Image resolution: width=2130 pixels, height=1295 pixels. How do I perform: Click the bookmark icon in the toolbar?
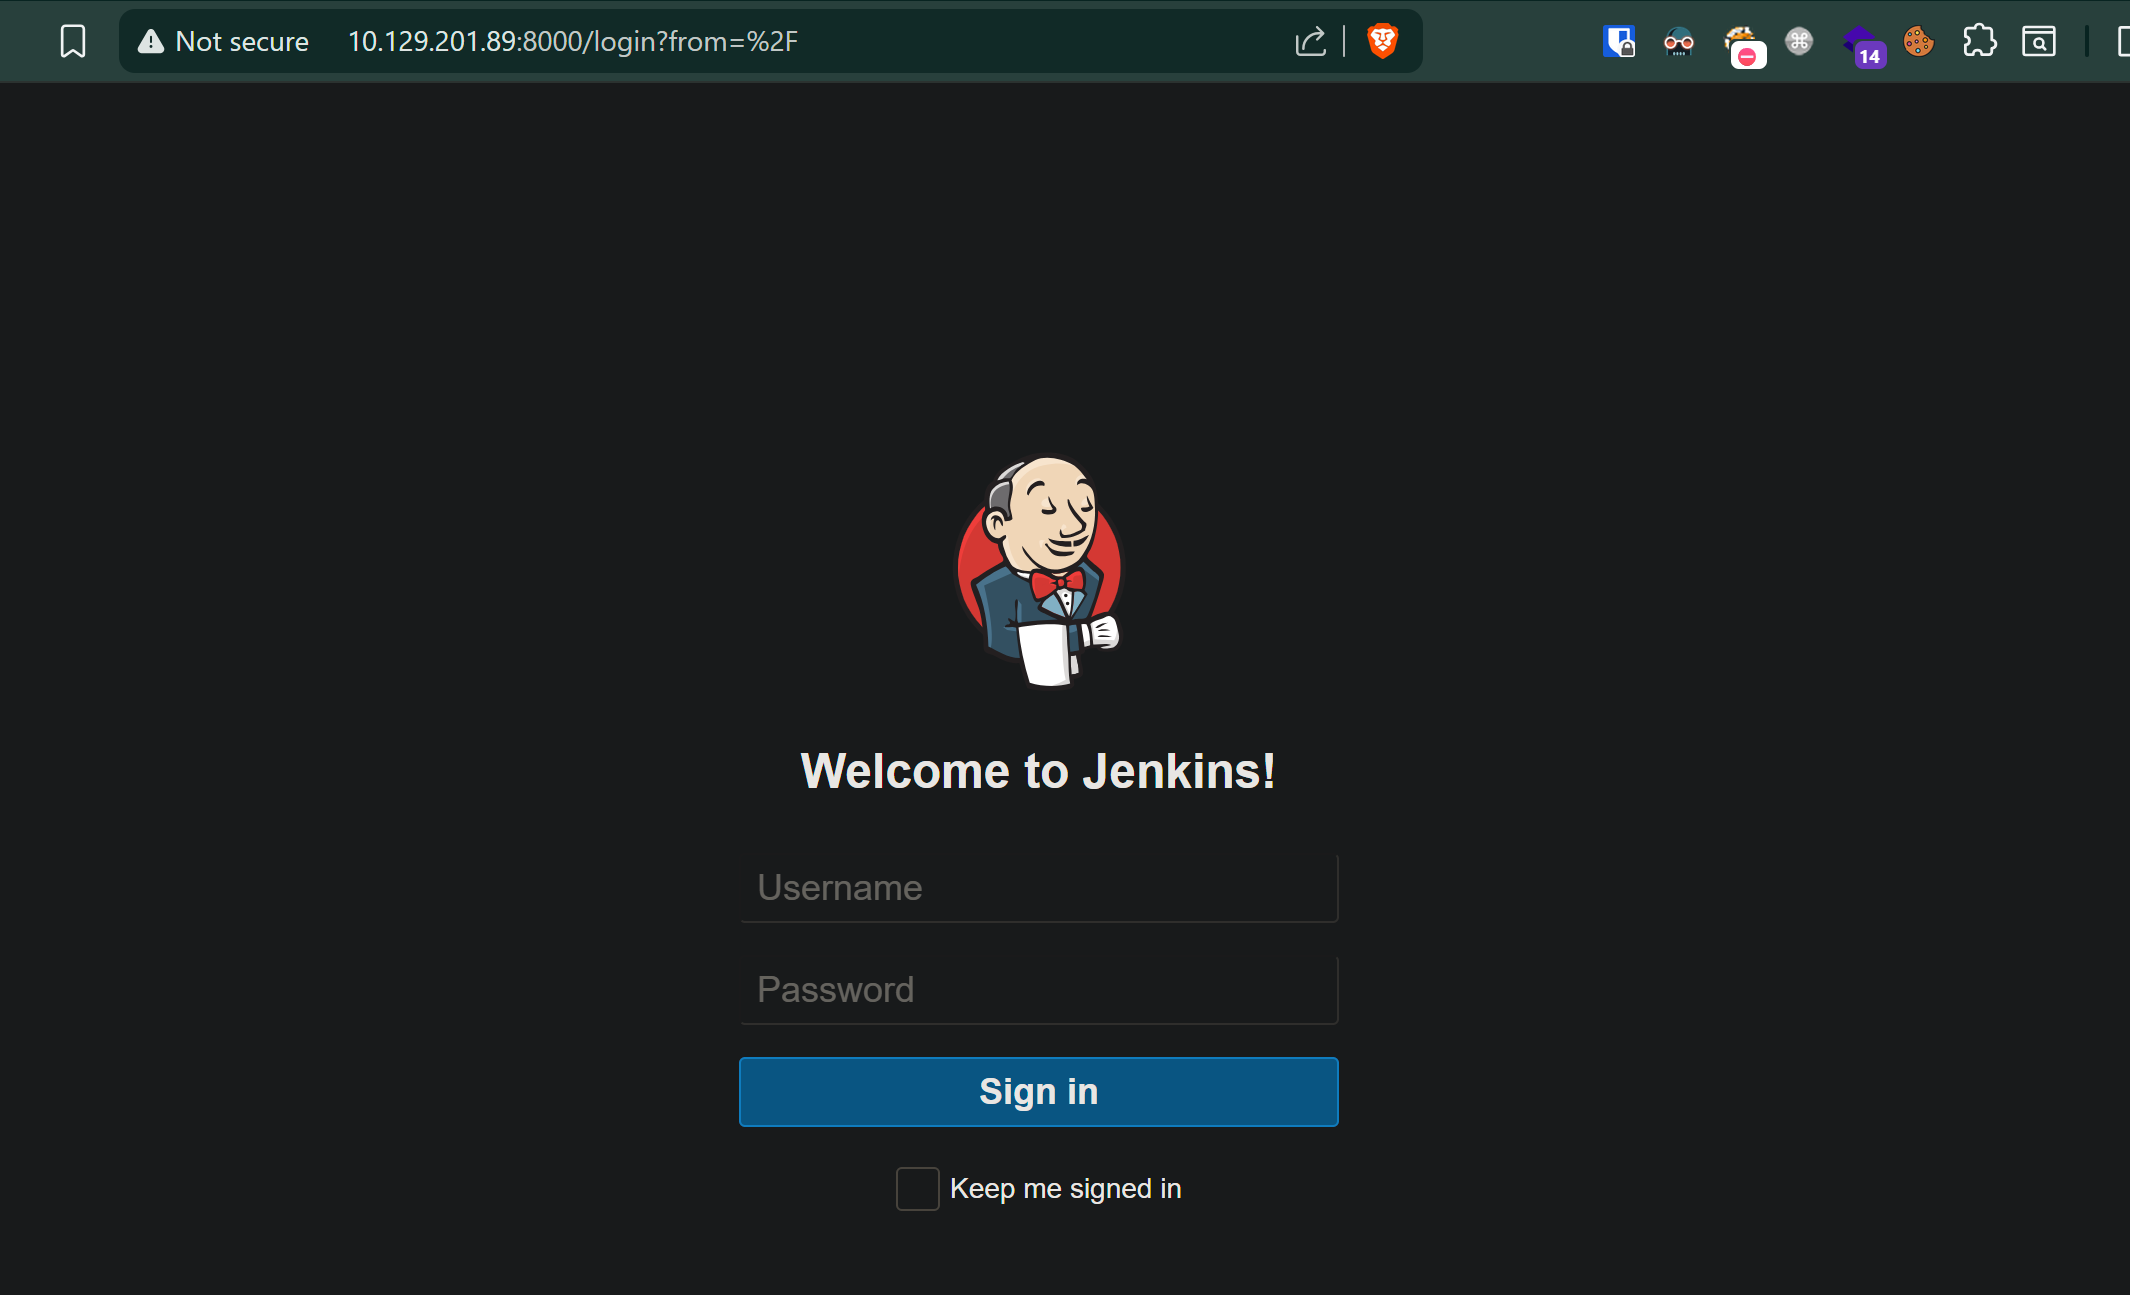click(73, 41)
